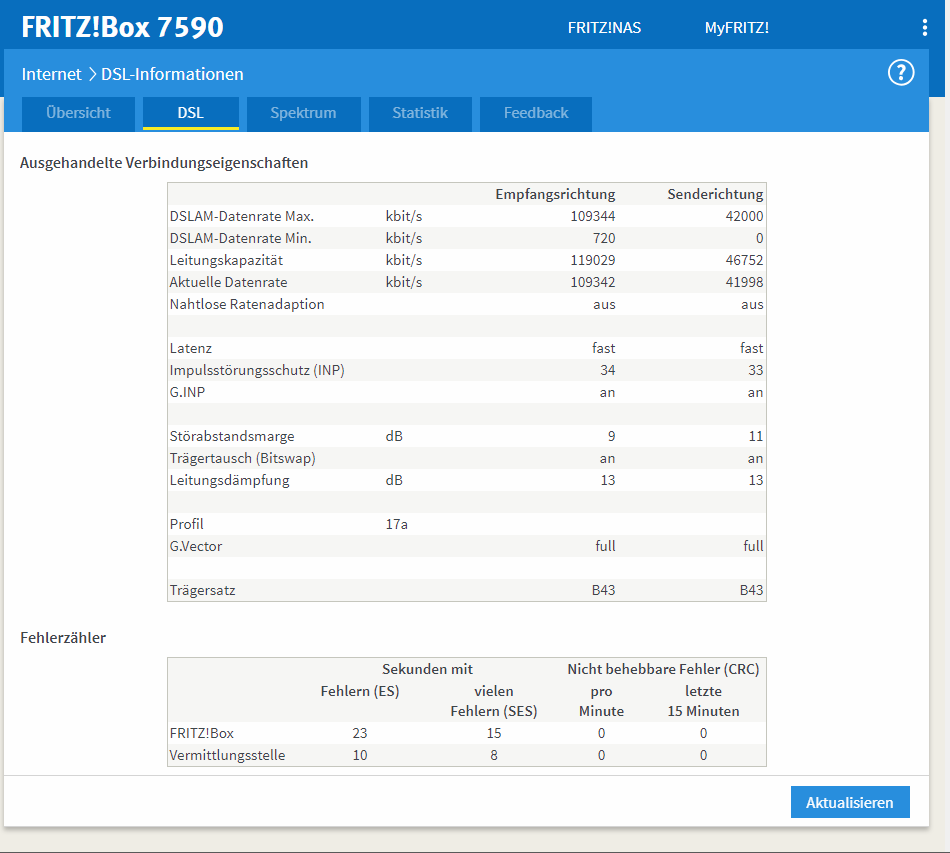Select the DSLAM-Datenrate Max. row label
The width and height of the screenshot is (950, 853).
[242, 216]
